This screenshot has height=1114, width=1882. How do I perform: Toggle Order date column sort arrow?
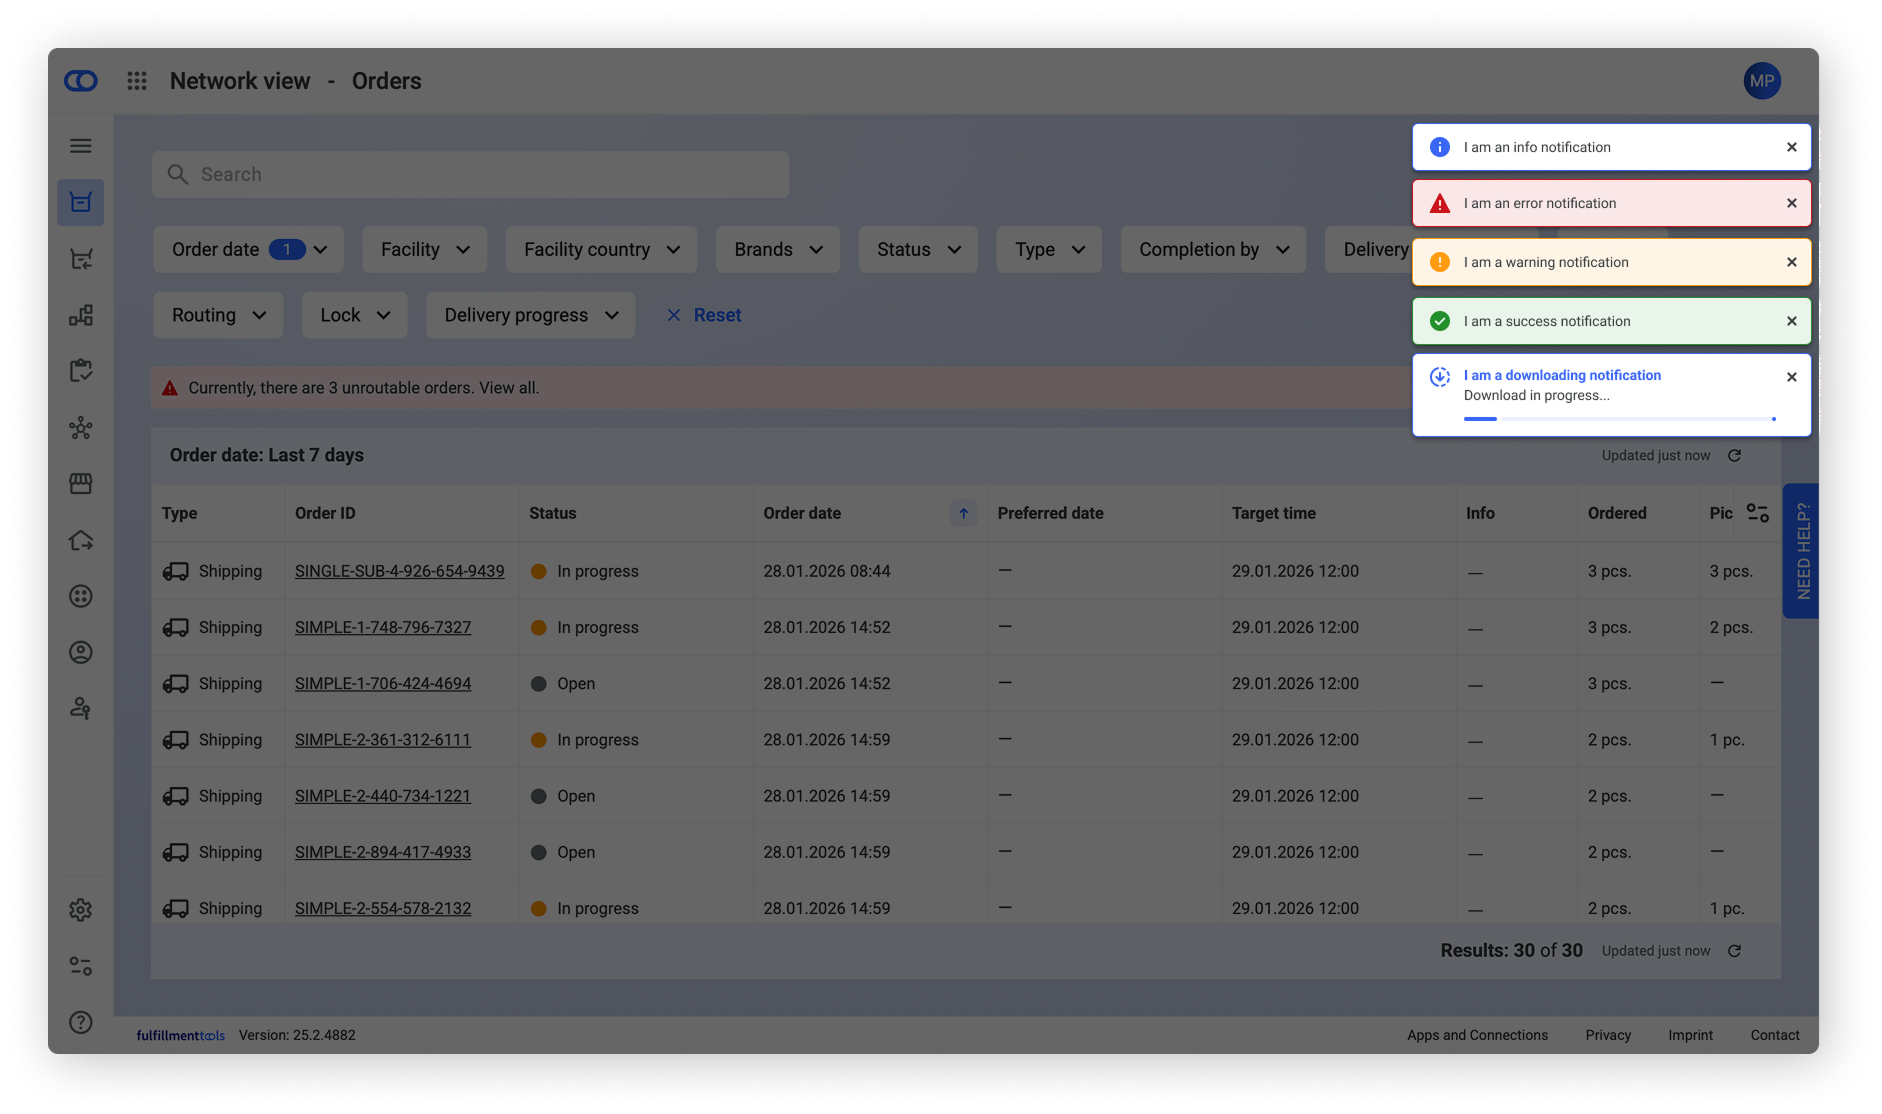click(x=963, y=513)
